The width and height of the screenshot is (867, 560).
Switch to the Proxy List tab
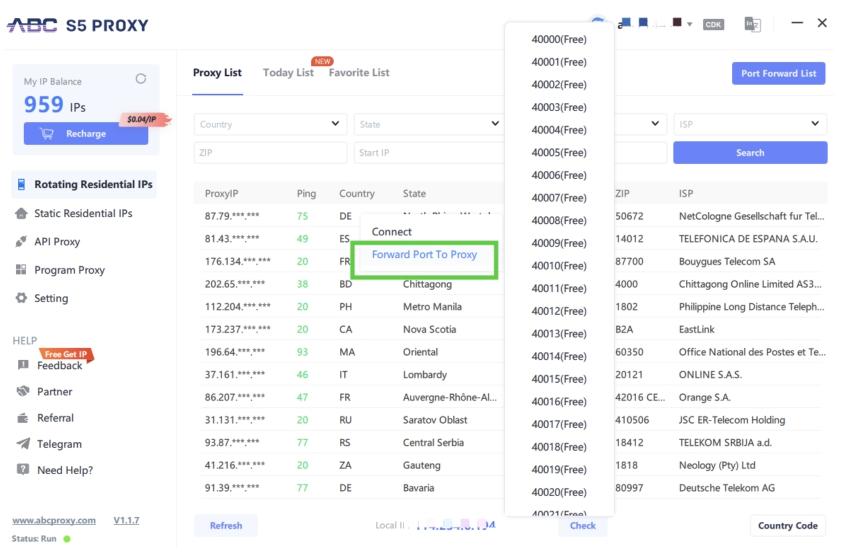[x=217, y=72]
